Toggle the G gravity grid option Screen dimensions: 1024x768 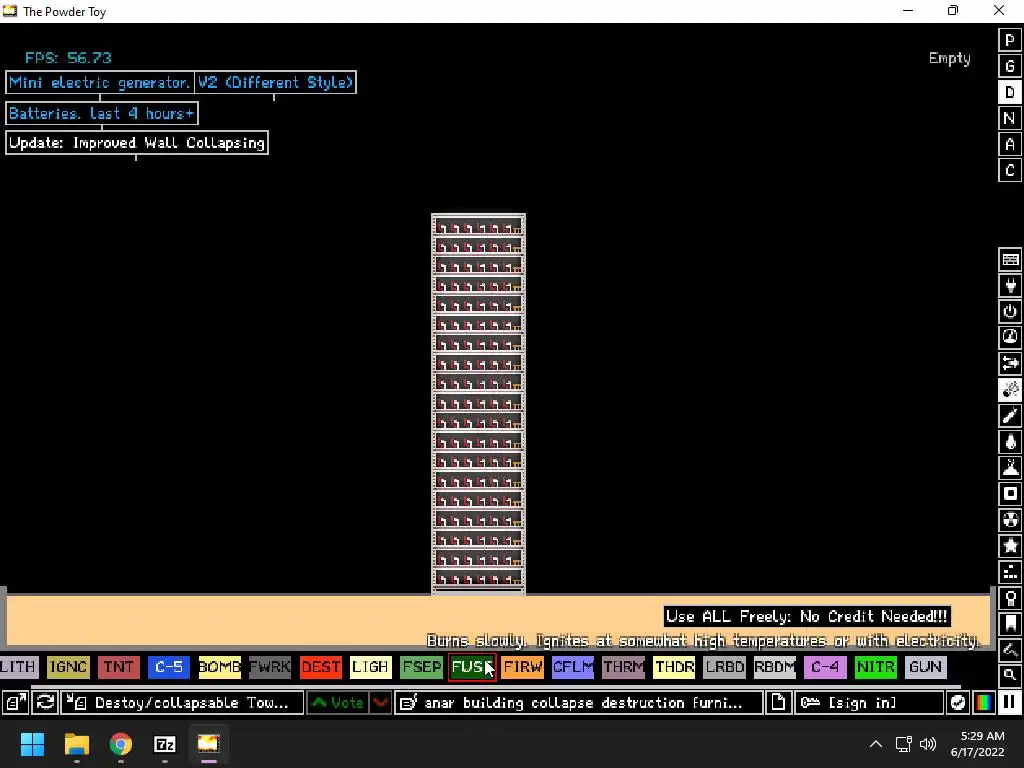[x=1010, y=66]
